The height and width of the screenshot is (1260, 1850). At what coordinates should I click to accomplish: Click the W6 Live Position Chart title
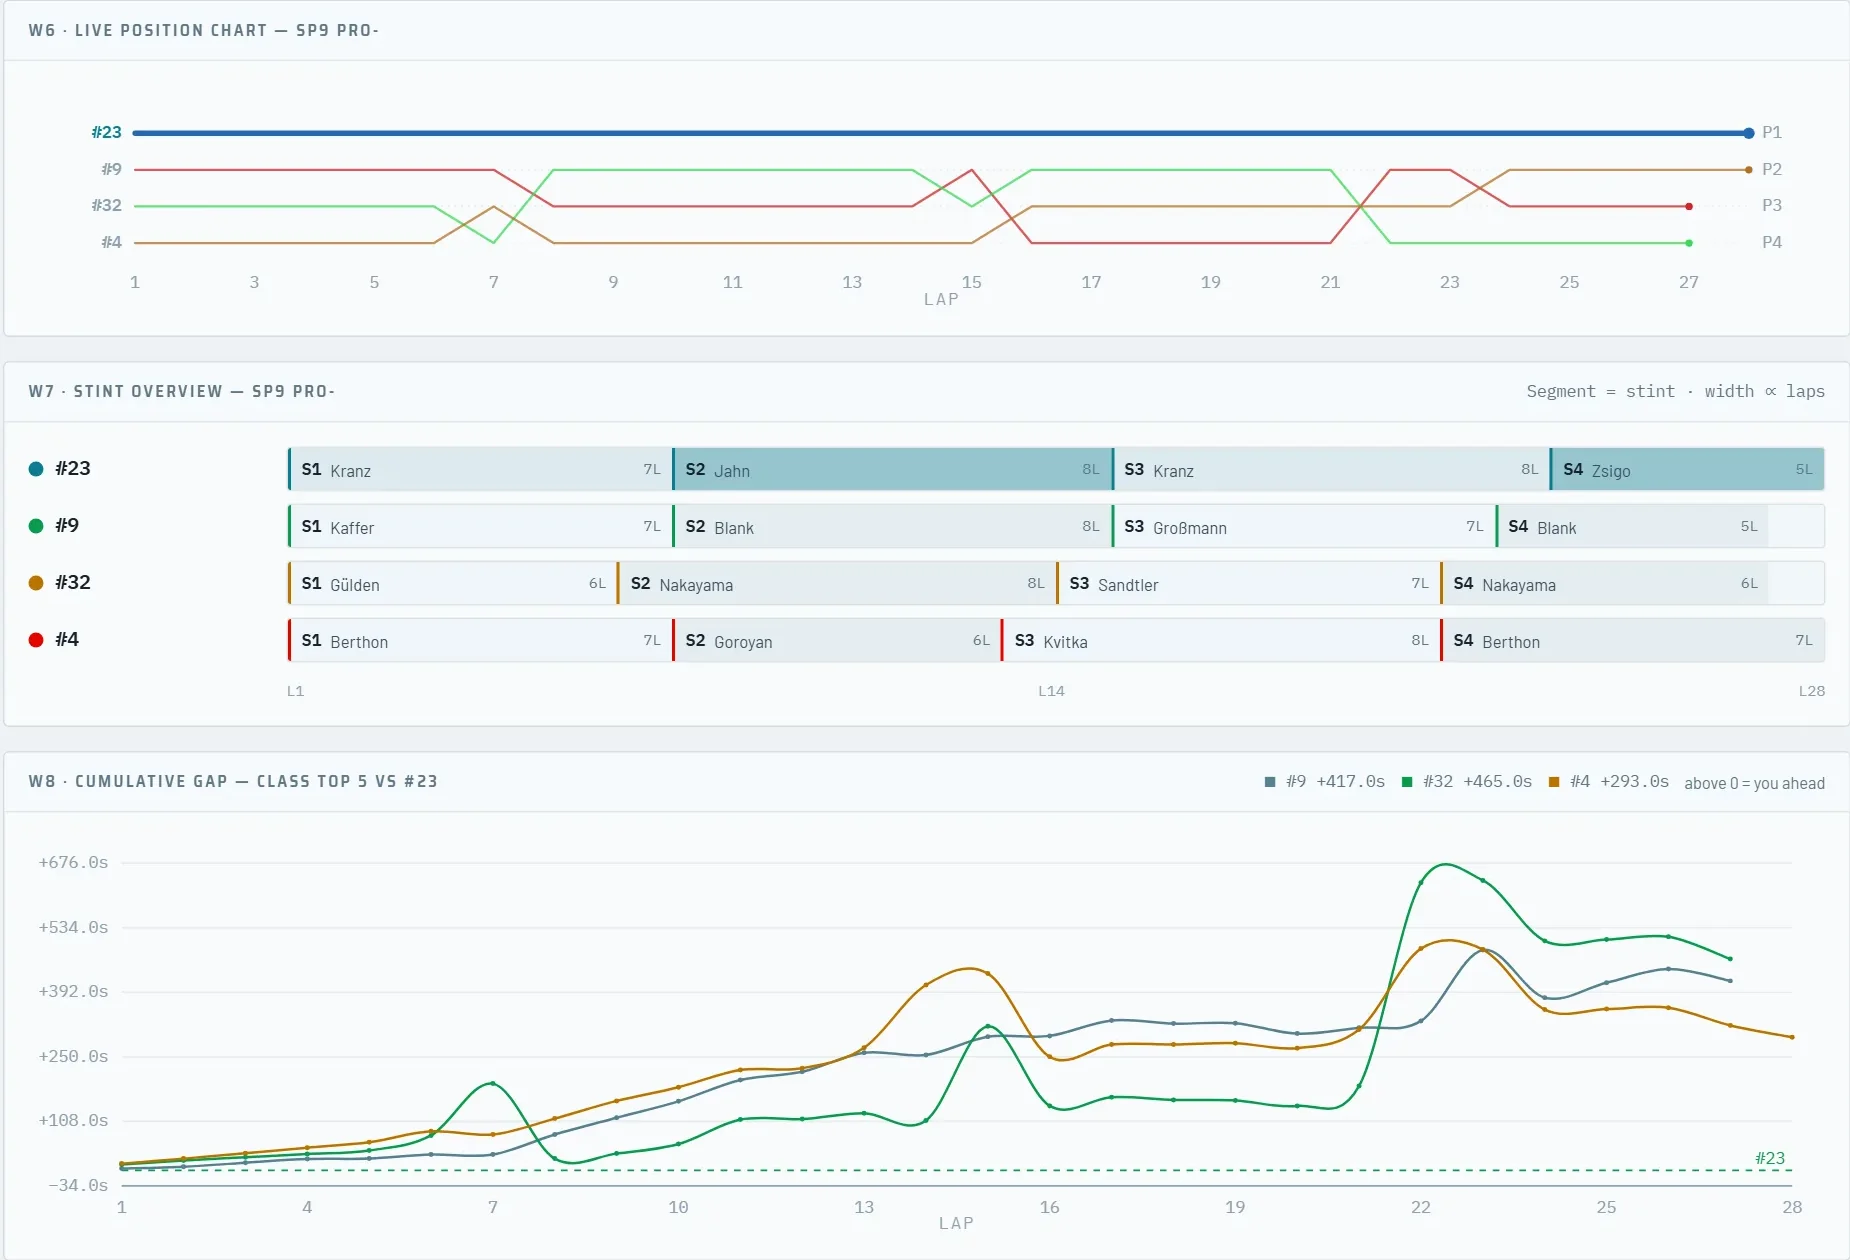coord(204,31)
